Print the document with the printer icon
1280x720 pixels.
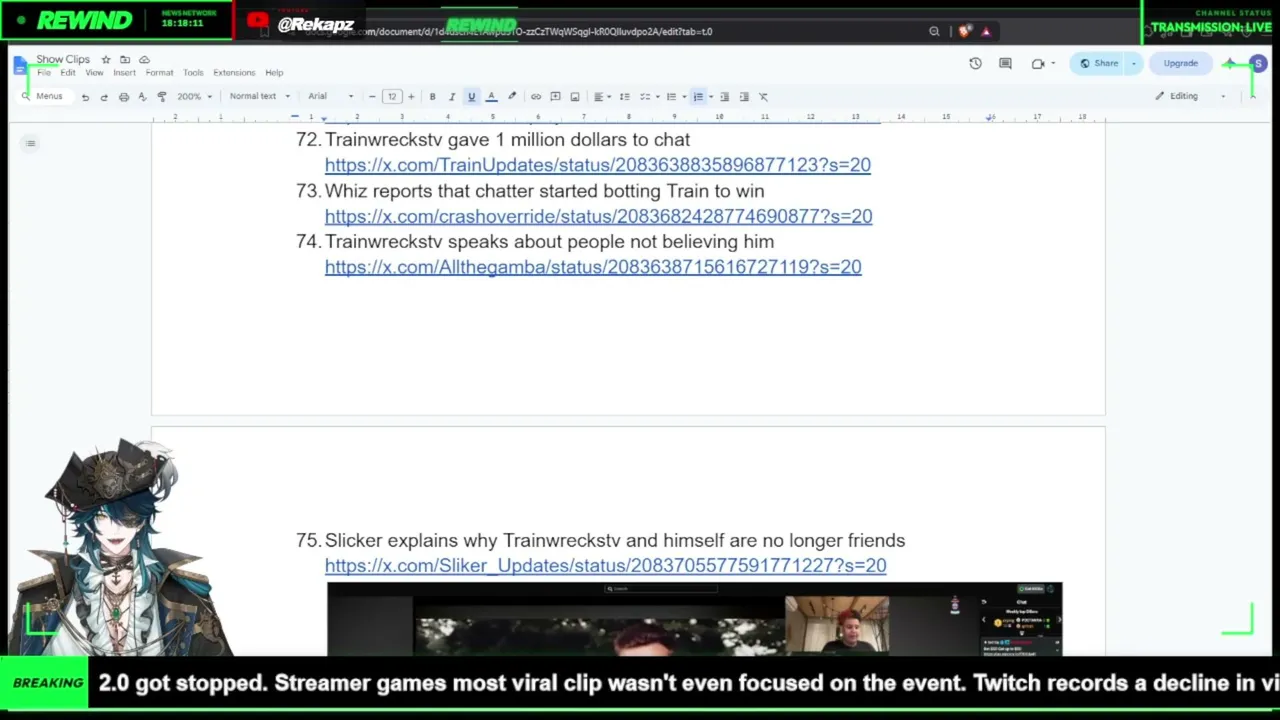(124, 97)
